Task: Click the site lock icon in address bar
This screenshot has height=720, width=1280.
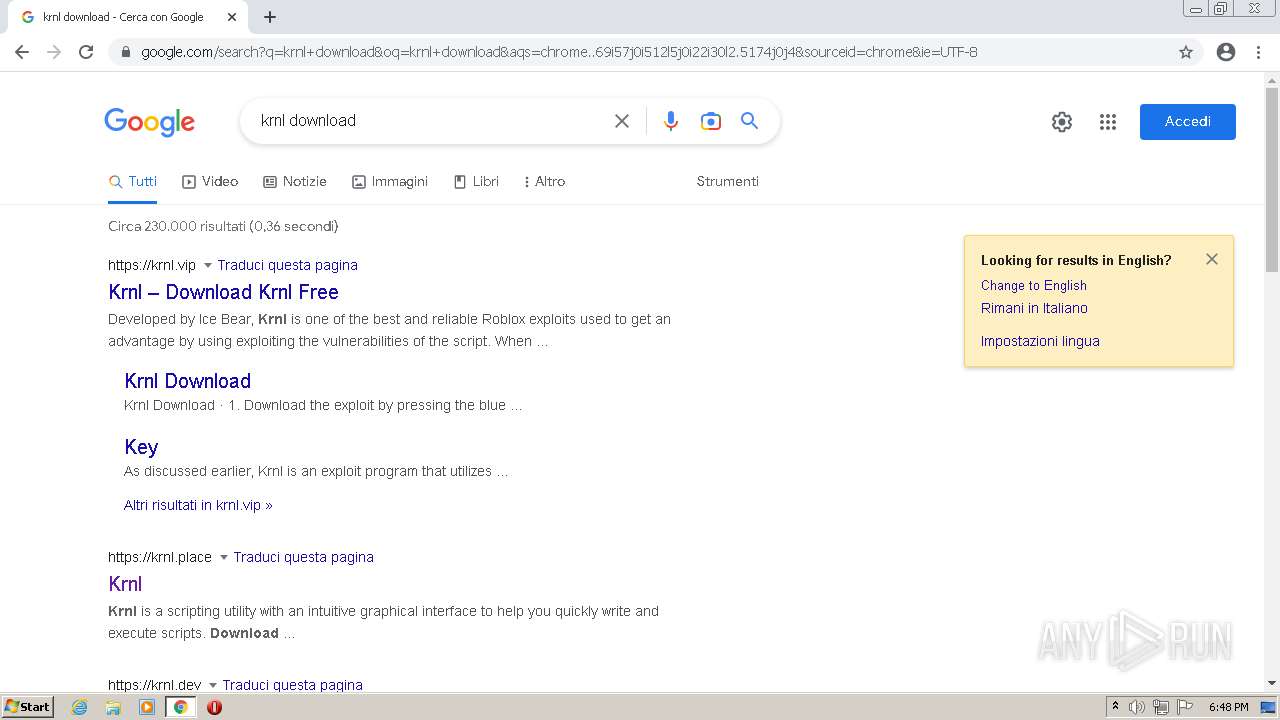Action: tap(125, 52)
